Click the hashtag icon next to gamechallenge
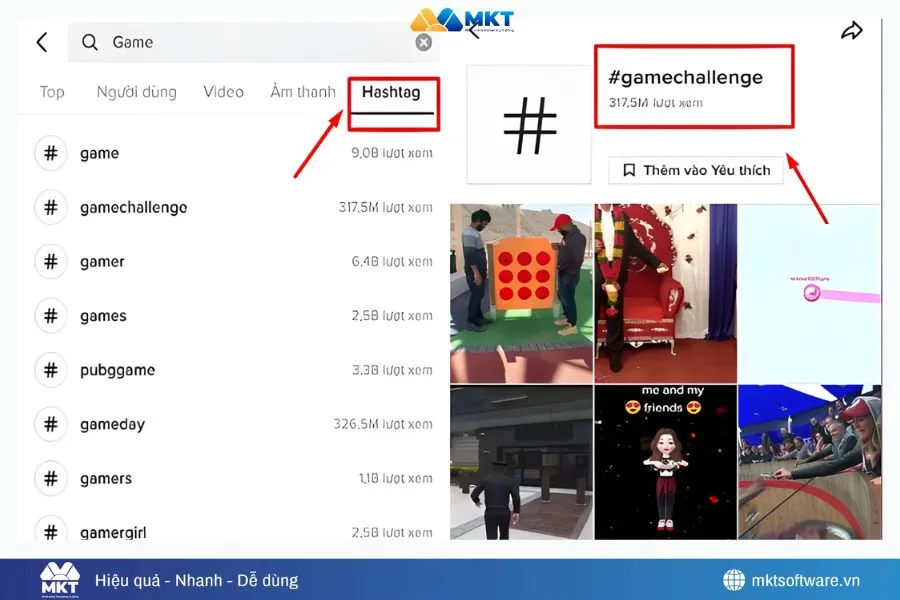Screen dimensions: 900x600 tap(51, 207)
